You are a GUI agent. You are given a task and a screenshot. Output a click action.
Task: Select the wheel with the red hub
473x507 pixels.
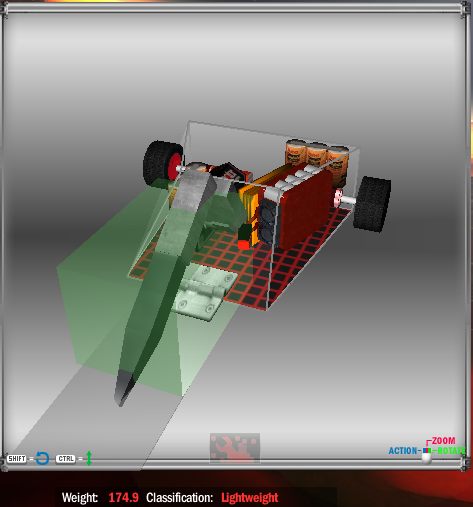tap(162, 163)
